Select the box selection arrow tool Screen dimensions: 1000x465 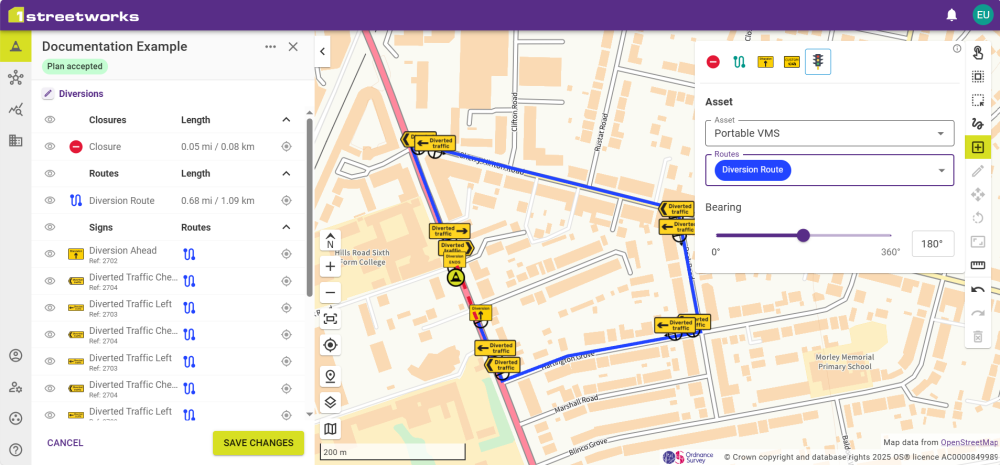pos(977,101)
